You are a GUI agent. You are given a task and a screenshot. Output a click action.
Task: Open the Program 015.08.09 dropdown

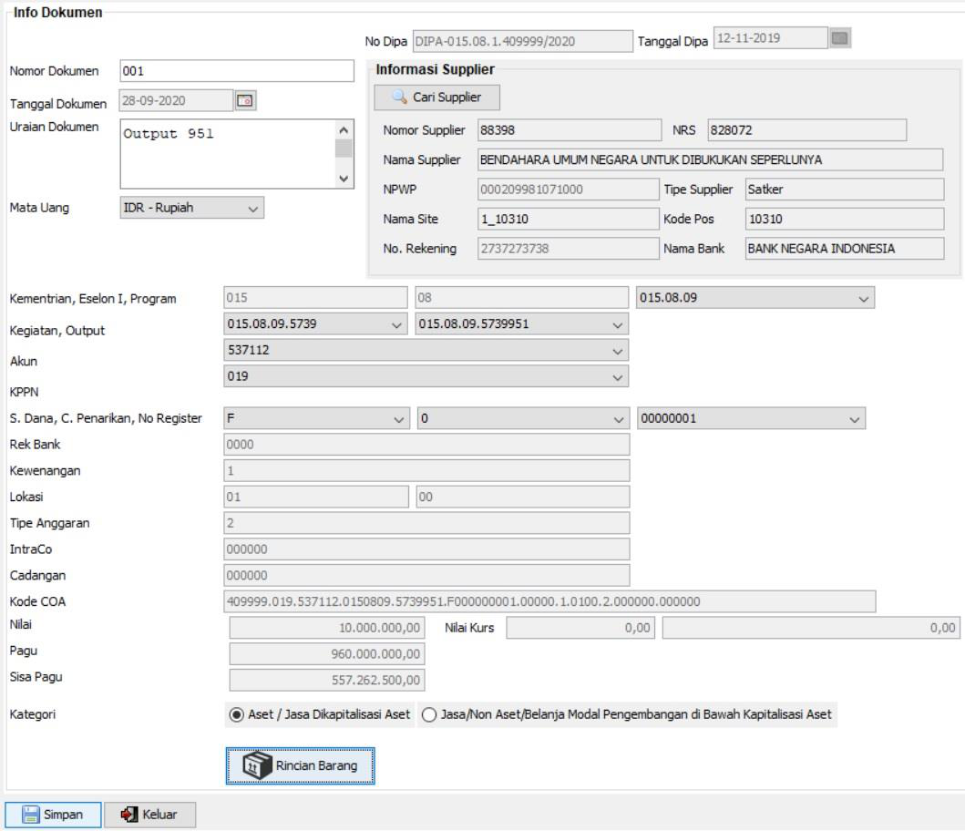click(864, 297)
